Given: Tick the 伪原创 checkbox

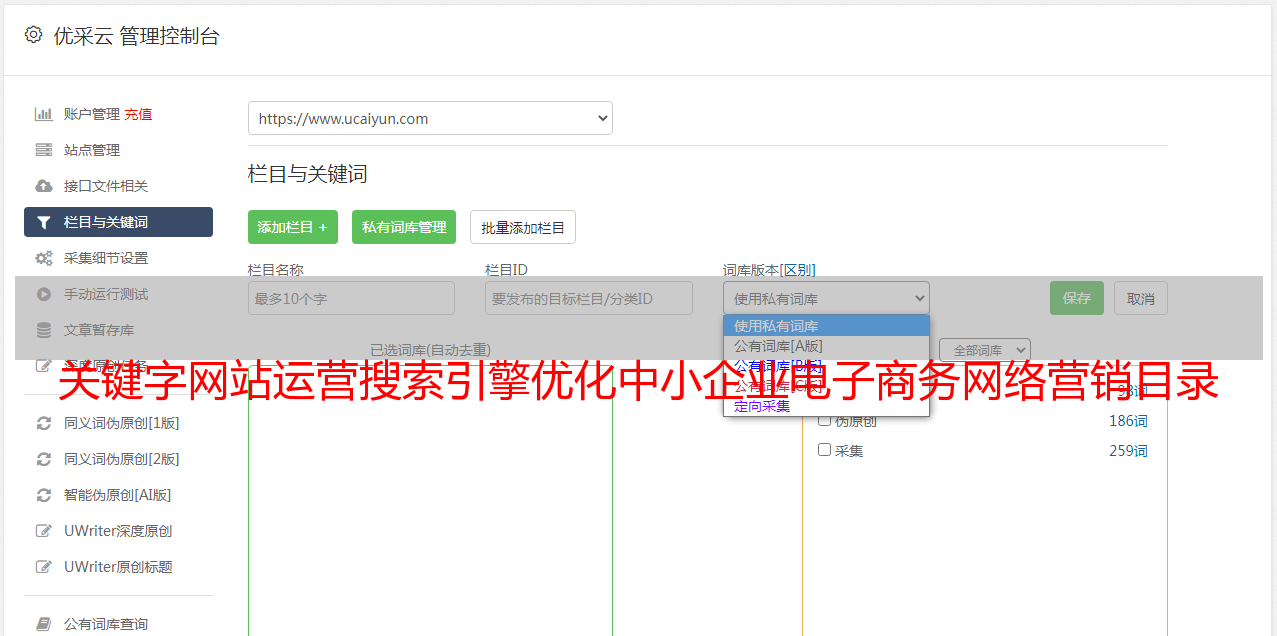Looking at the screenshot, I should pos(825,420).
